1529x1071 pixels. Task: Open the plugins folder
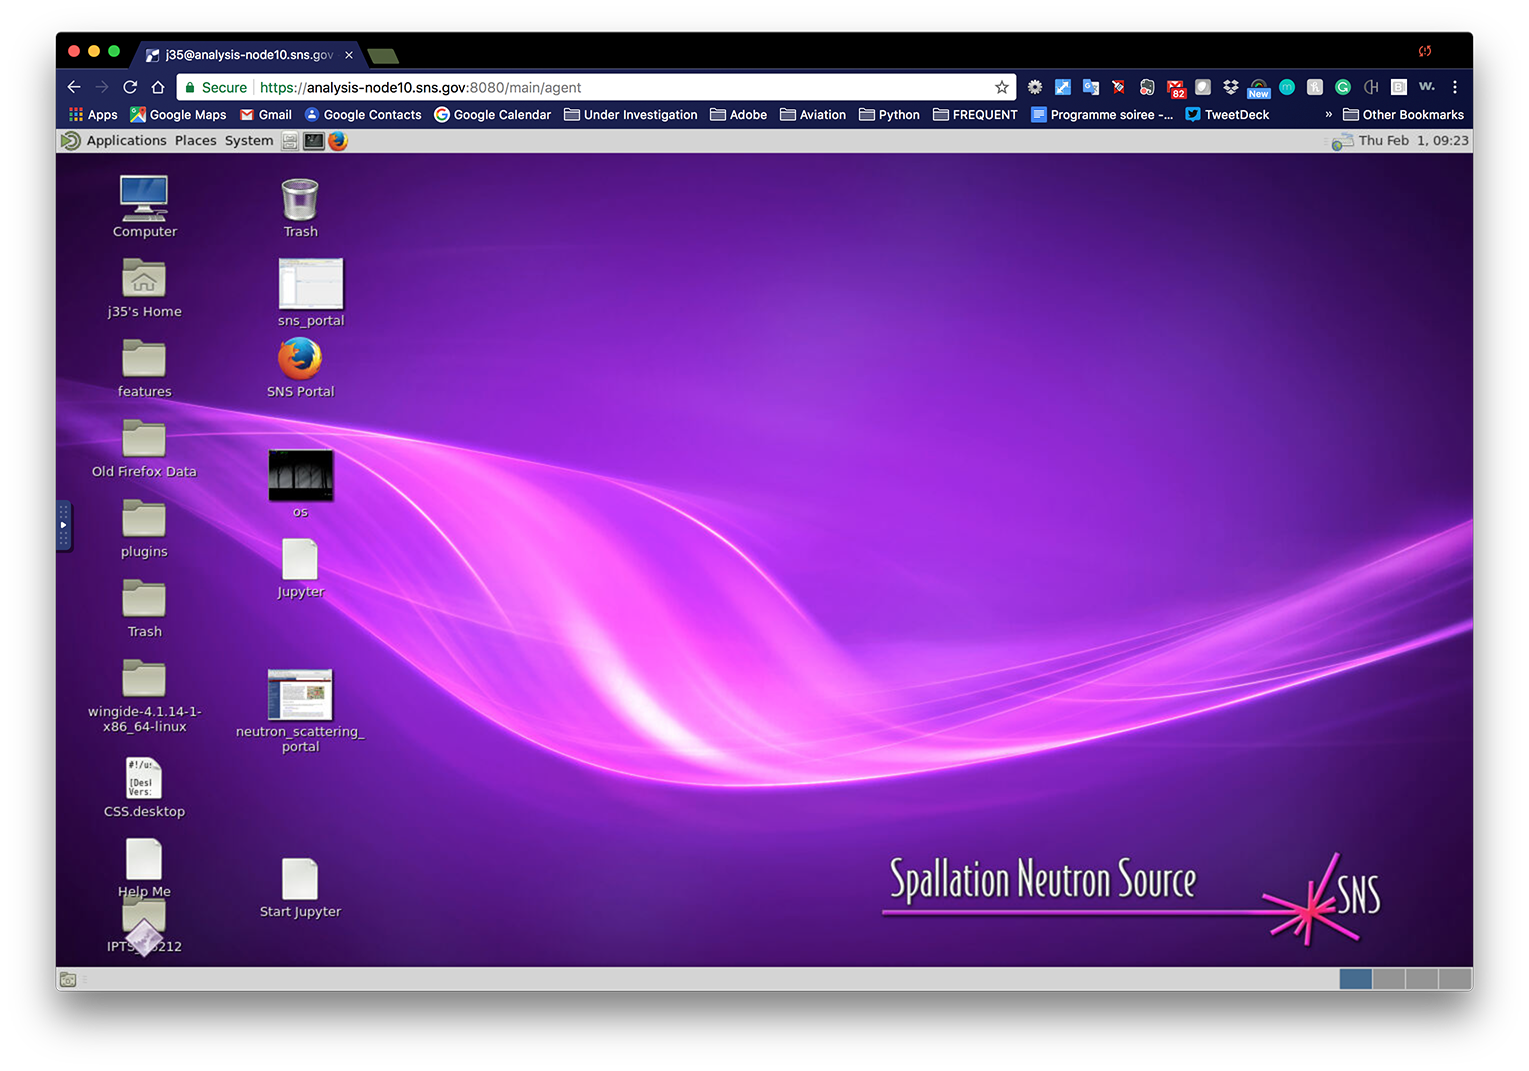(x=144, y=519)
